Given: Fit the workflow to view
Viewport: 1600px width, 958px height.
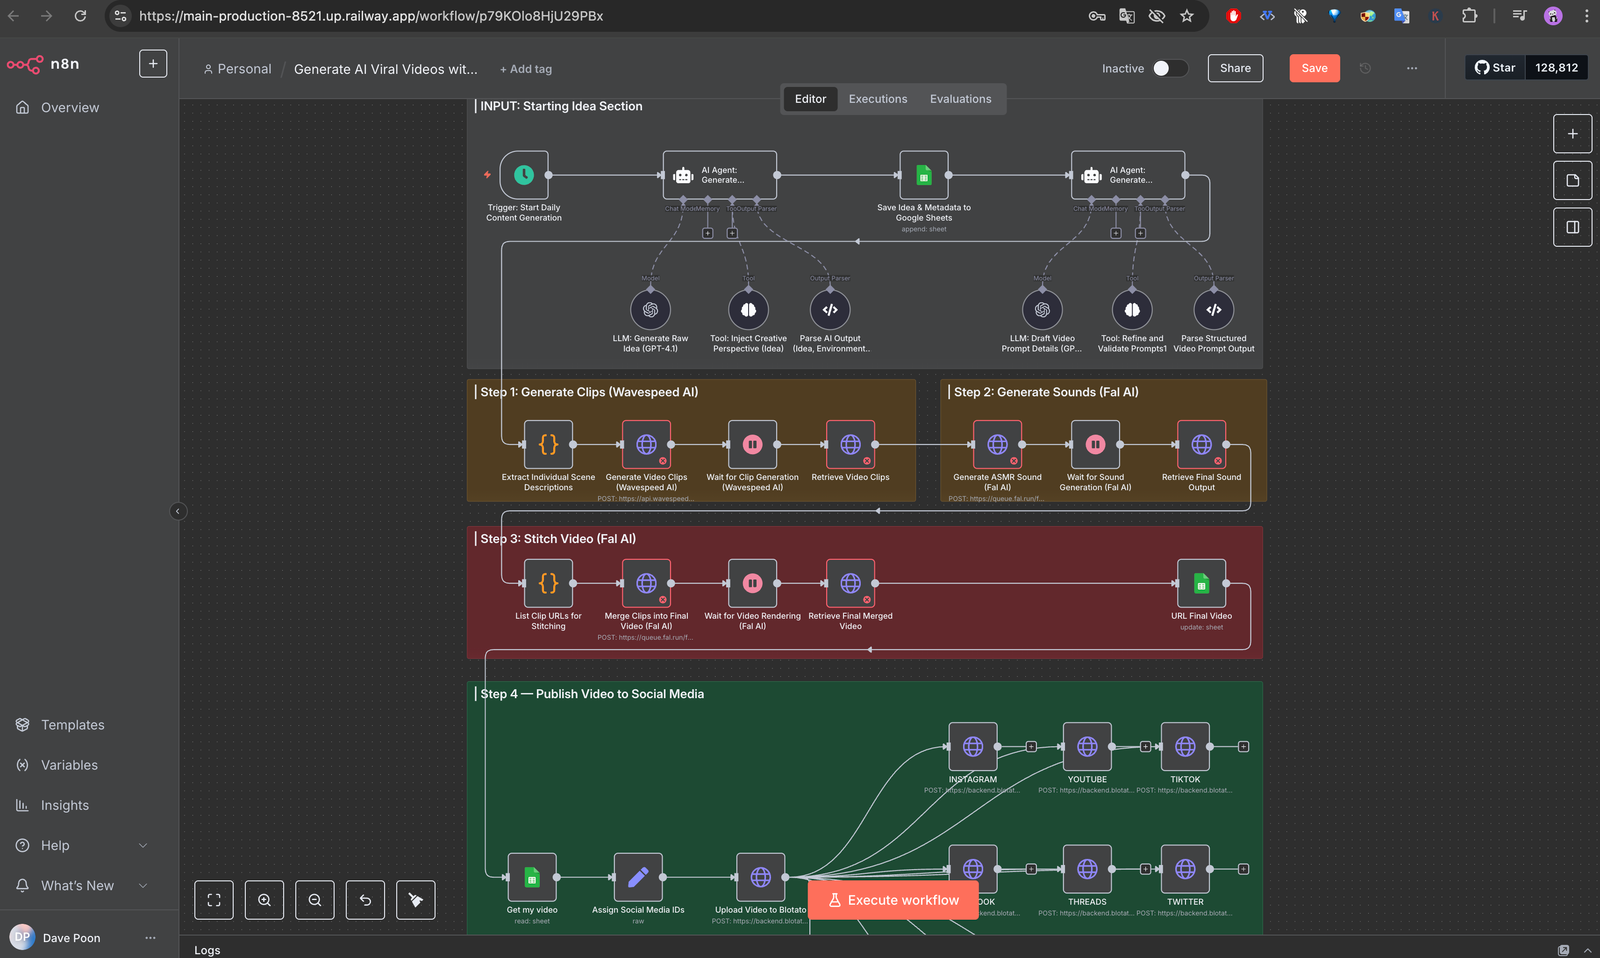Looking at the screenshot, I should tap(214, 899).
